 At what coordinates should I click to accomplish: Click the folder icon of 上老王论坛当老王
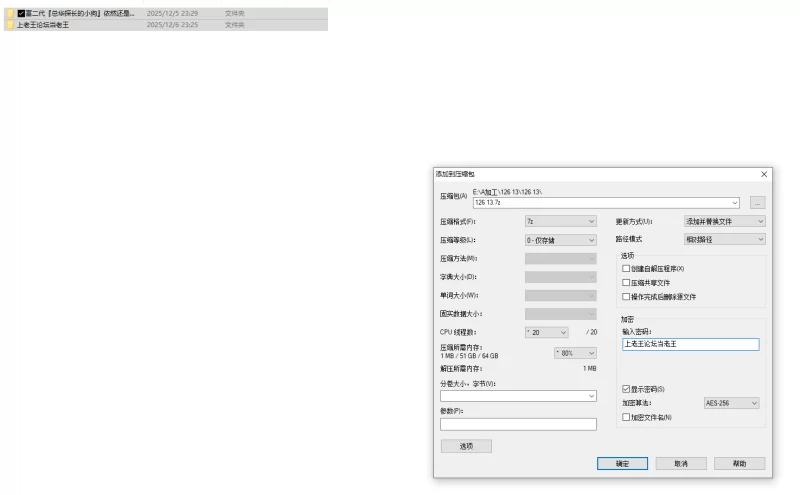pyautogui.click(x=10, y=24)
